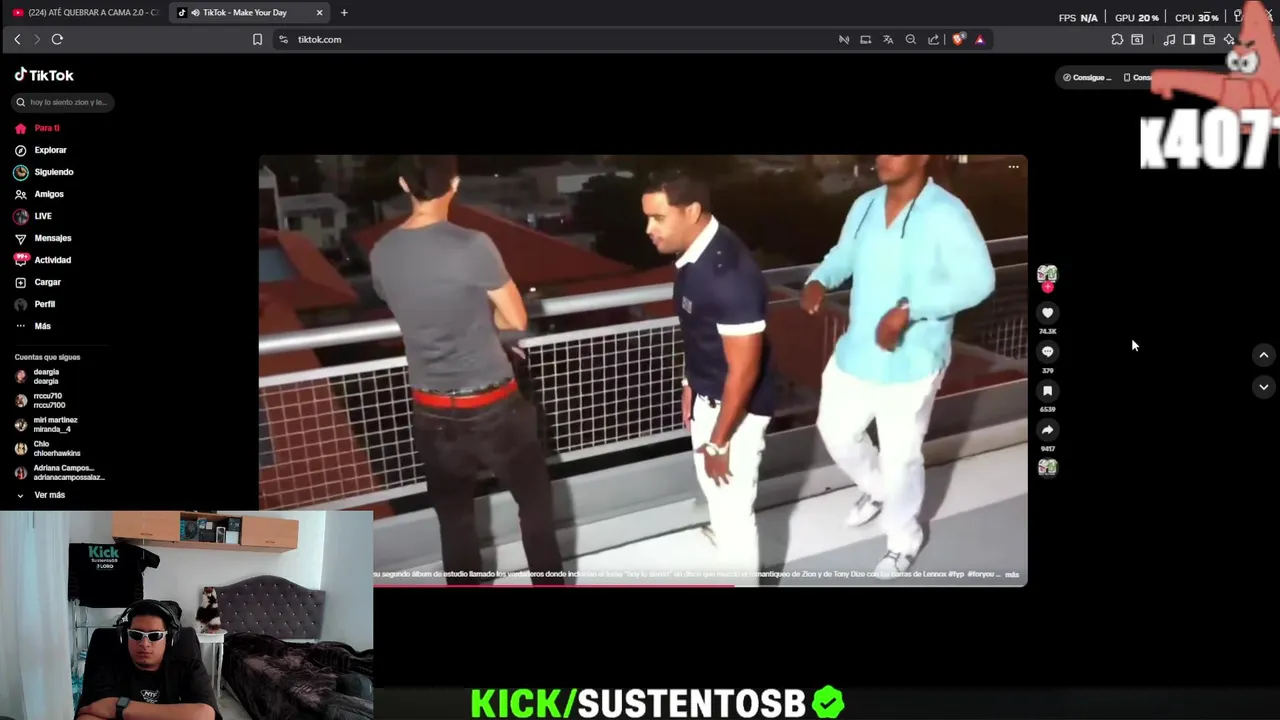This screenshot has width=1280, height=720.
Task: Focus the TikTok search field
Action: (x=64, y=102)
